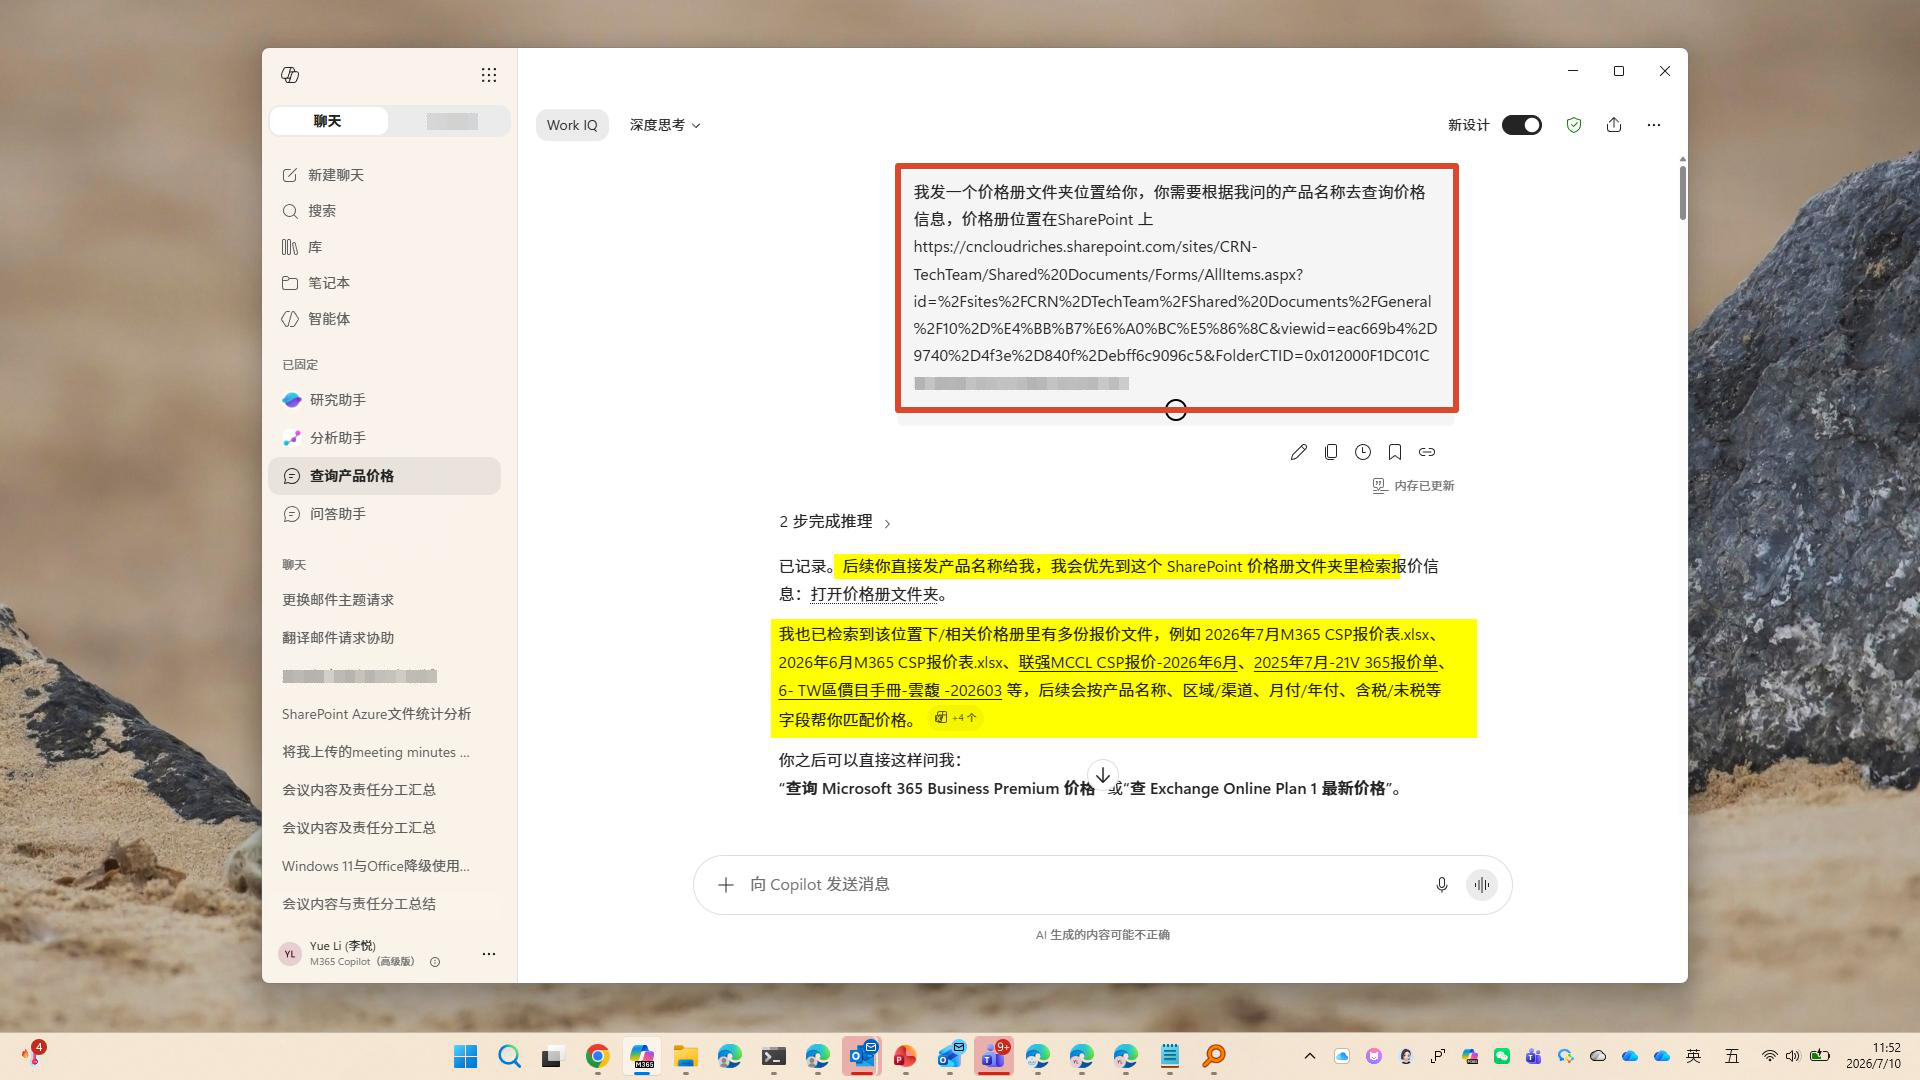Open the Windows 11与Office降级使用 chat
This screenshot has width=1920, height=1080.
tap(384, 866)
